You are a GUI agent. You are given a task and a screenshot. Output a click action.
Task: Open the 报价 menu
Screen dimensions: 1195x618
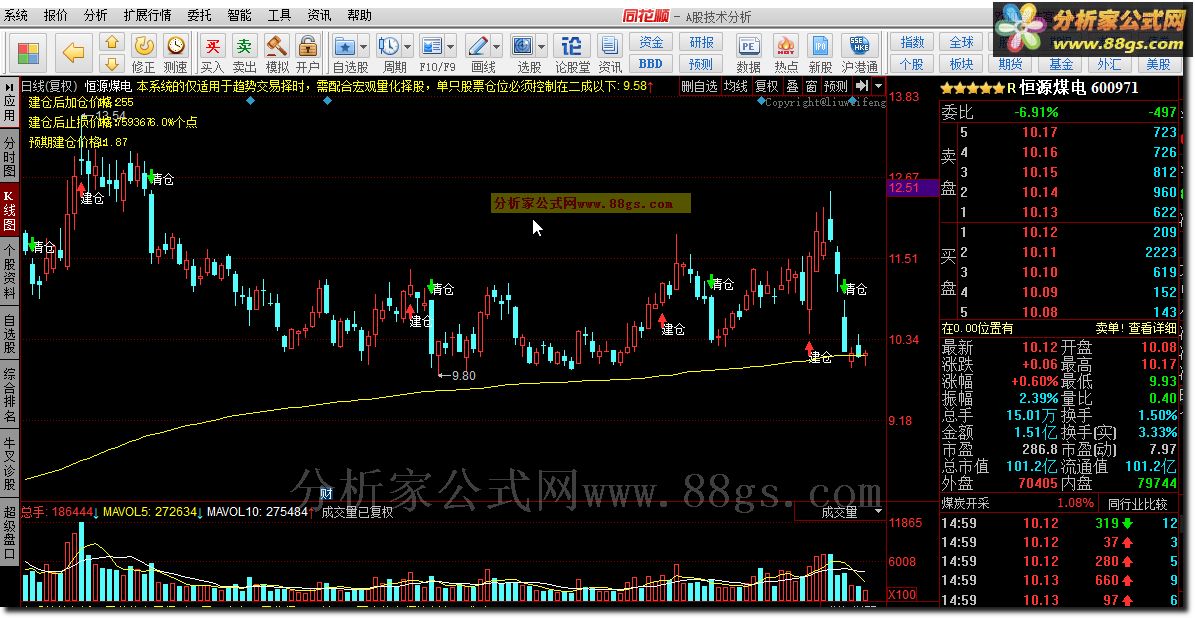point(56,15)
